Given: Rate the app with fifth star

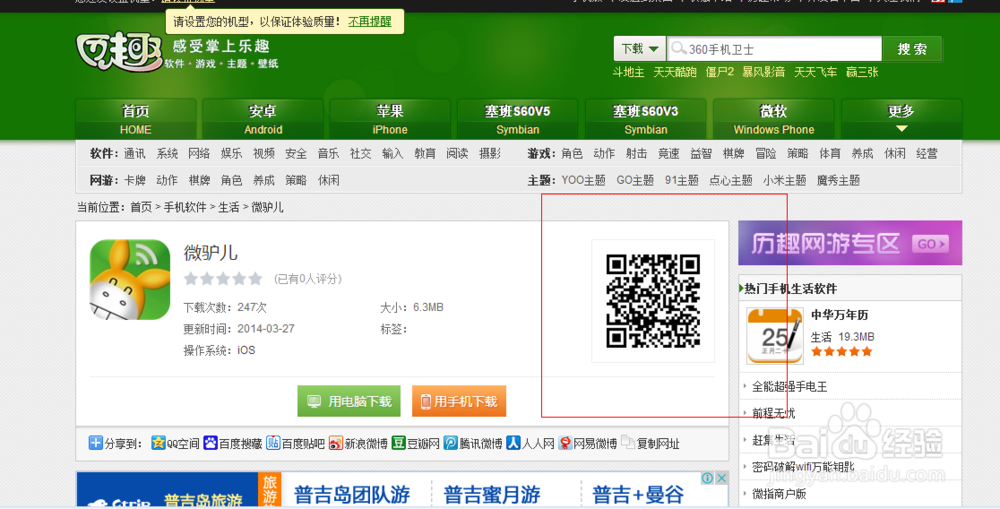Looking at the screenshot, I should pos(256,279).
